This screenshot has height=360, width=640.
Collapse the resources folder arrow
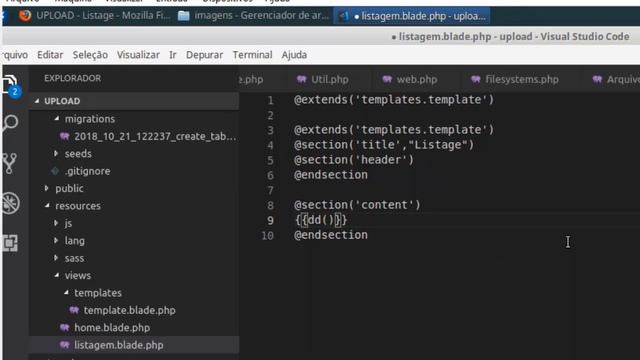[x=47, y=206]
